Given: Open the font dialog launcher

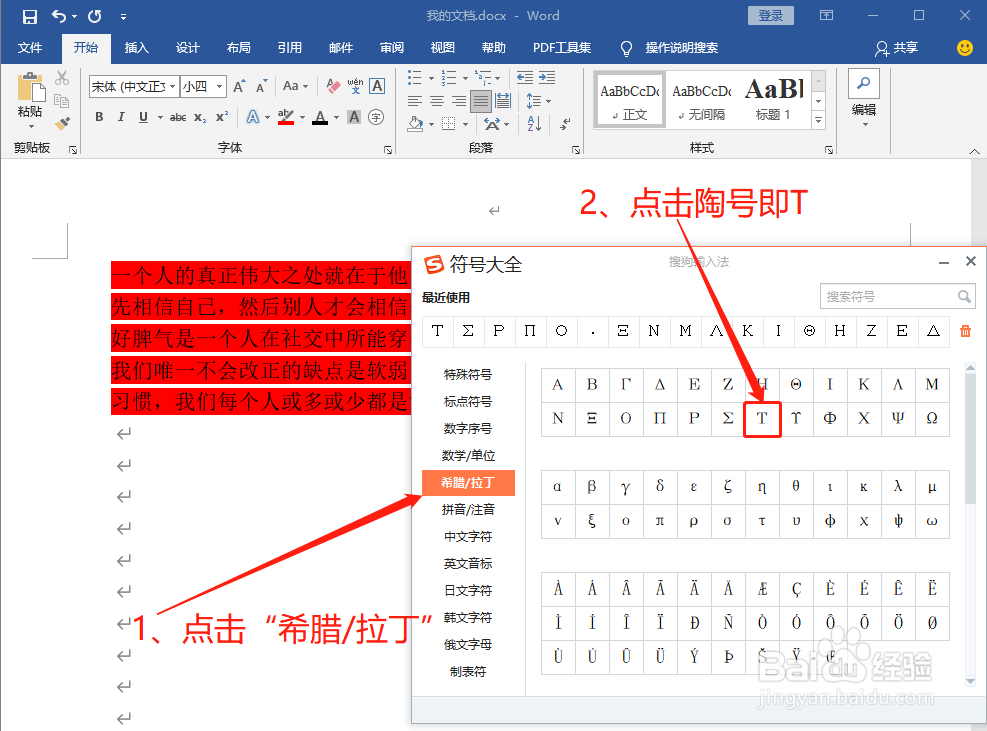Looking at the screenshot, I should point(388,150).
